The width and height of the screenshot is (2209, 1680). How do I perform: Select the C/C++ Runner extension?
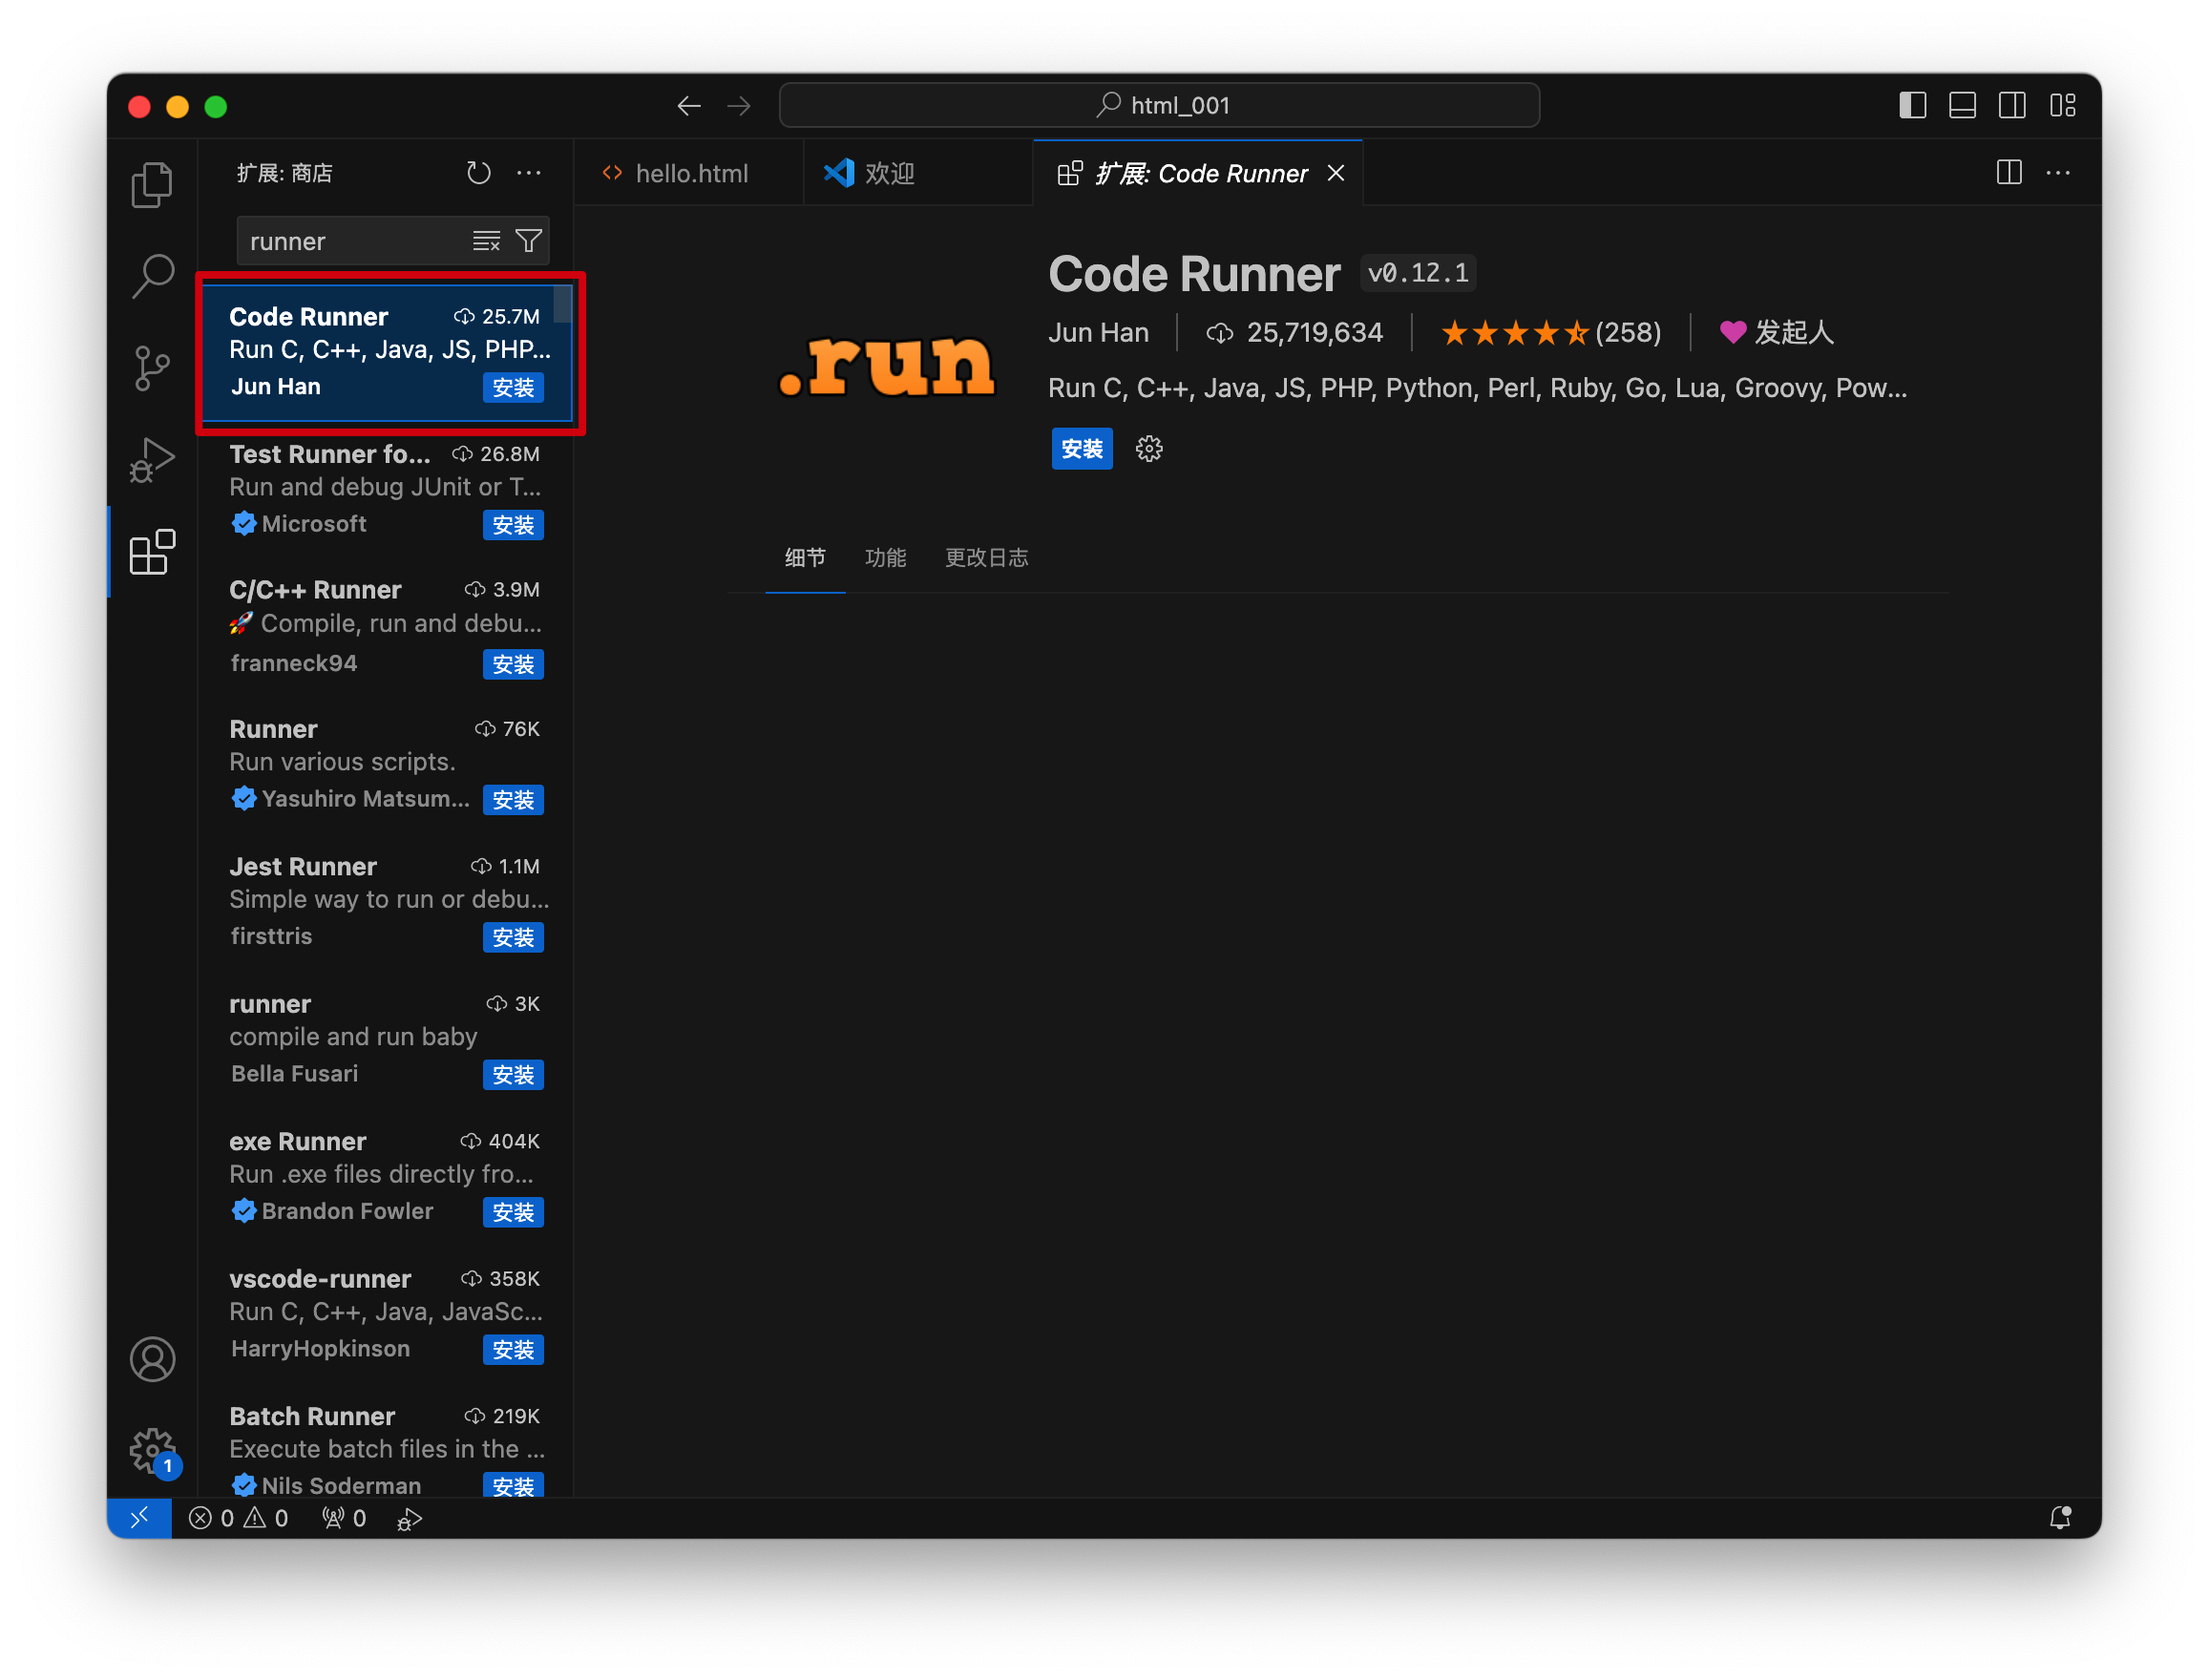click(386, 628)
